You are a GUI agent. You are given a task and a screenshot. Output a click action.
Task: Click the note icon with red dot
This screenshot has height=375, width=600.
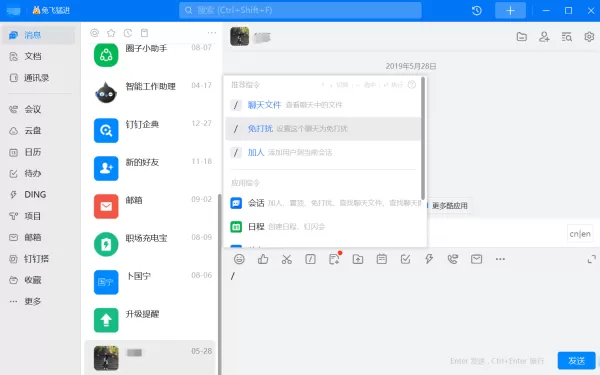click(x=334, y=259)
